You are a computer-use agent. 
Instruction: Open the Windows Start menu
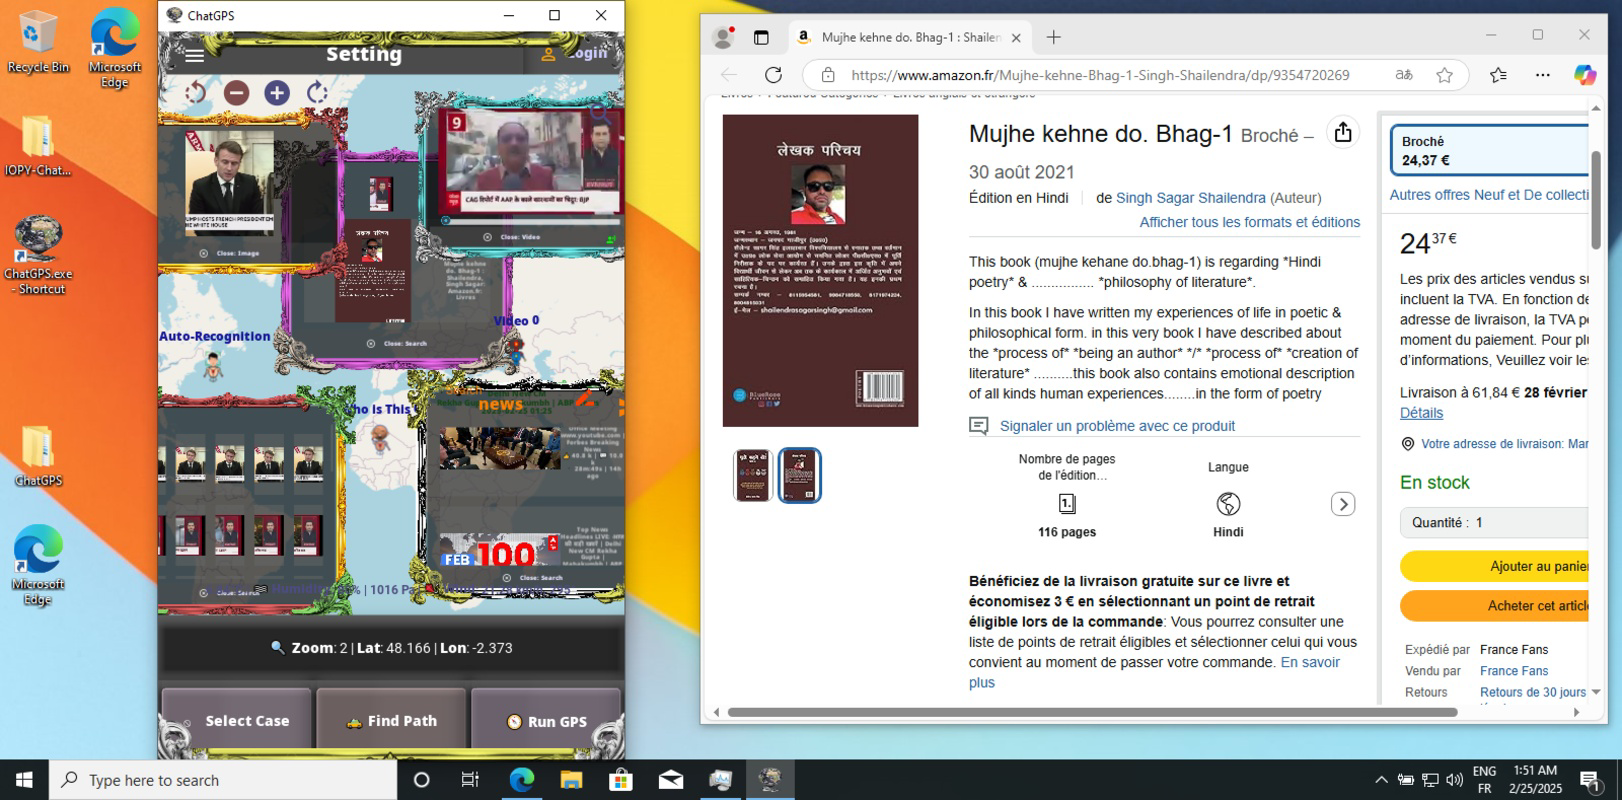24,780
